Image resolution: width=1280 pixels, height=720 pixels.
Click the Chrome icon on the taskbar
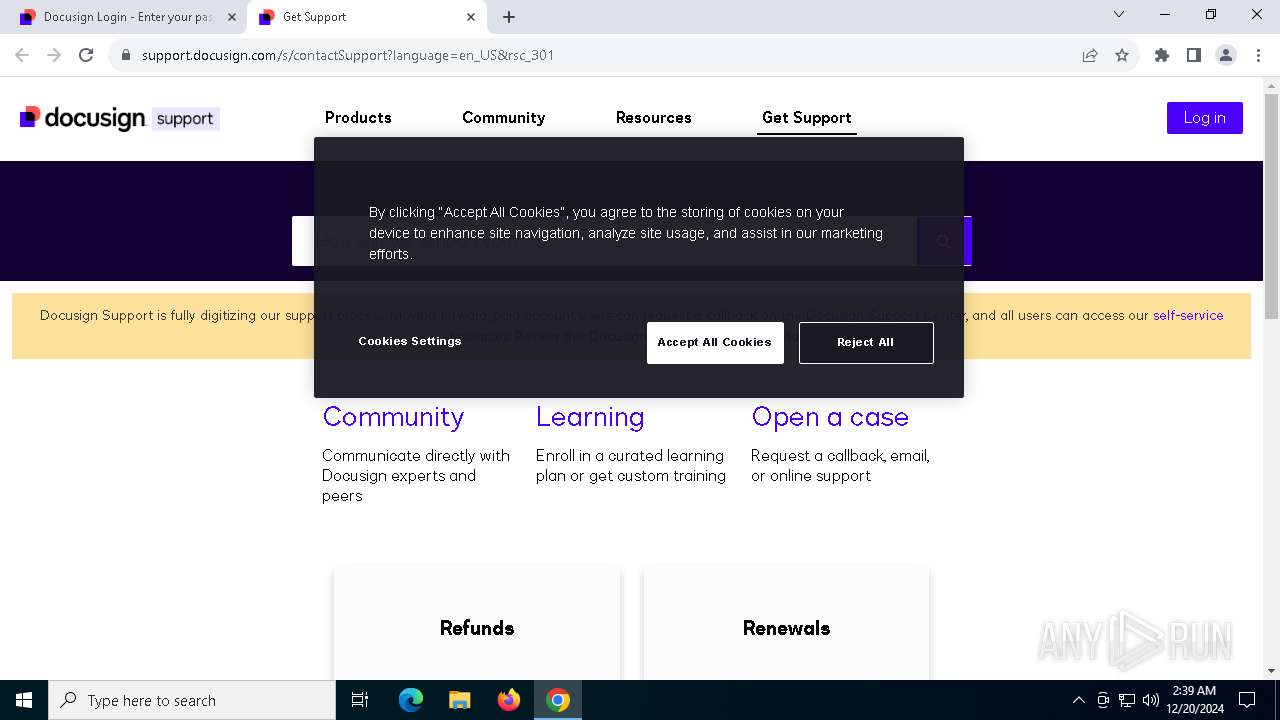pos(558,700)
